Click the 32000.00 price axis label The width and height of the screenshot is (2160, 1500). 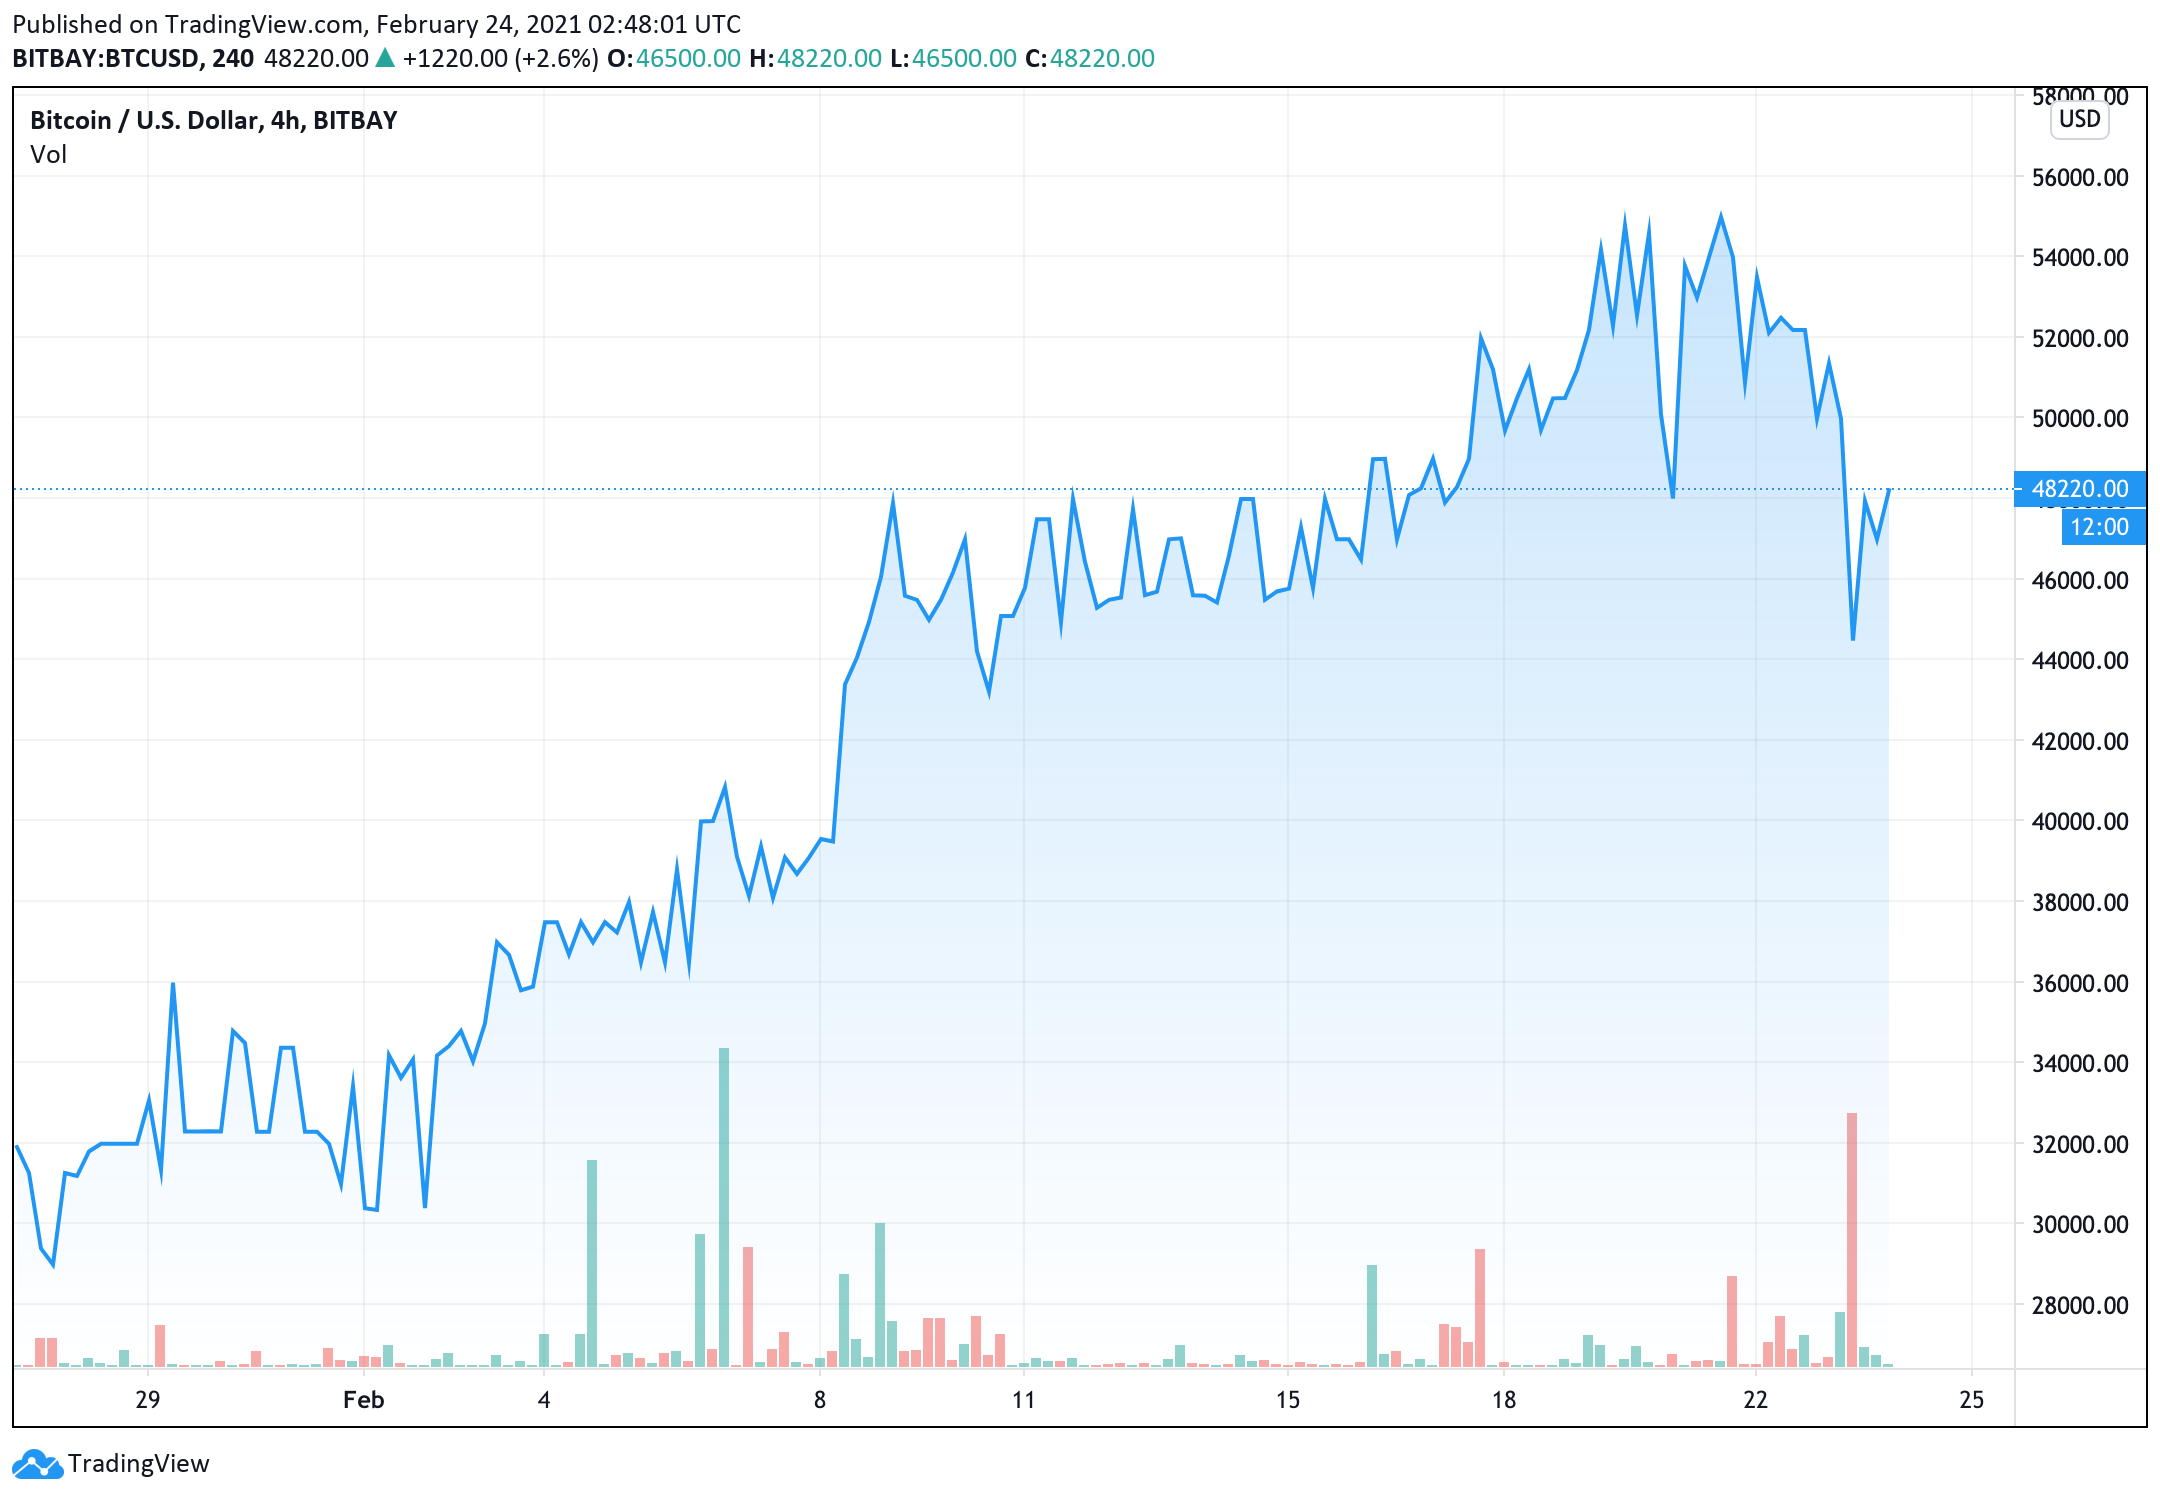pyautogui.click(x=2080, y=1144)
